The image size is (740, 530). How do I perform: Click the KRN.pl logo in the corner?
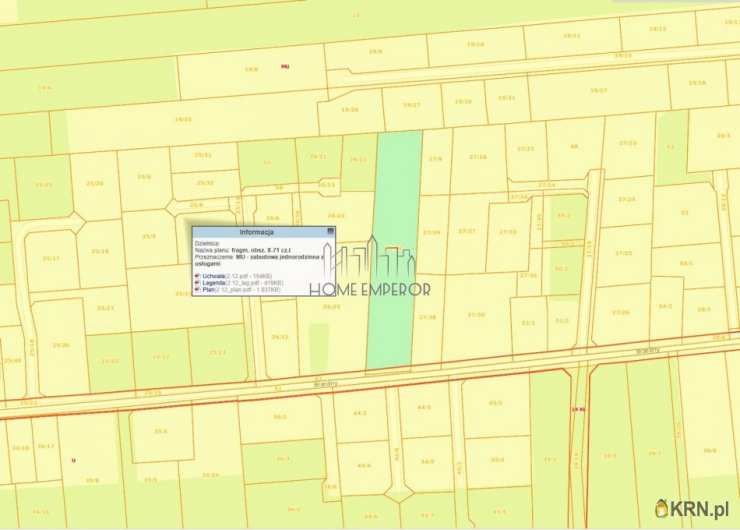693,509
